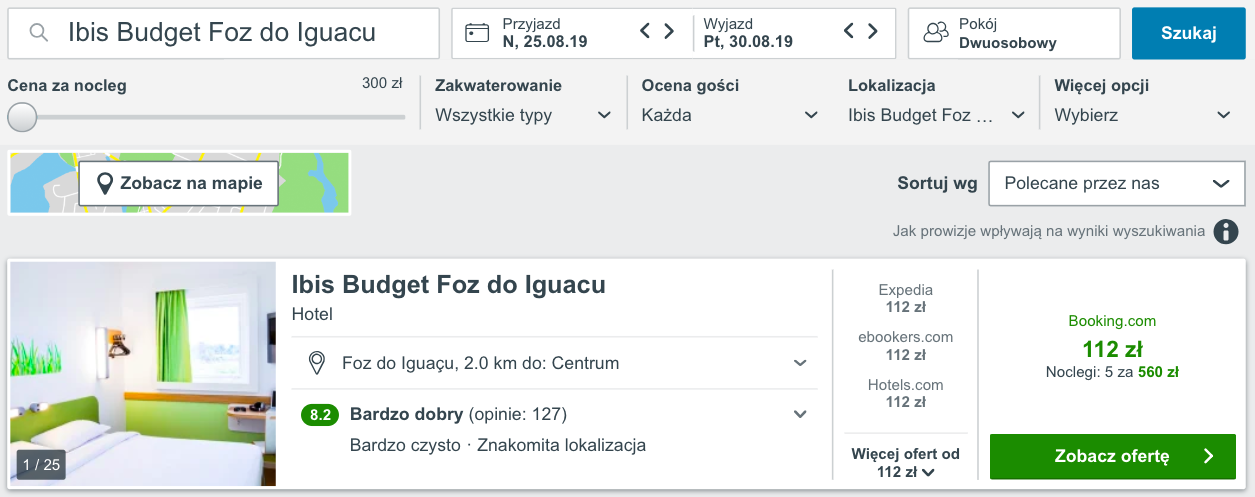Screen dimensions: 1255x497
Task: Click the room guests icon
Action: pyautogui.click(x=935, y=33)
